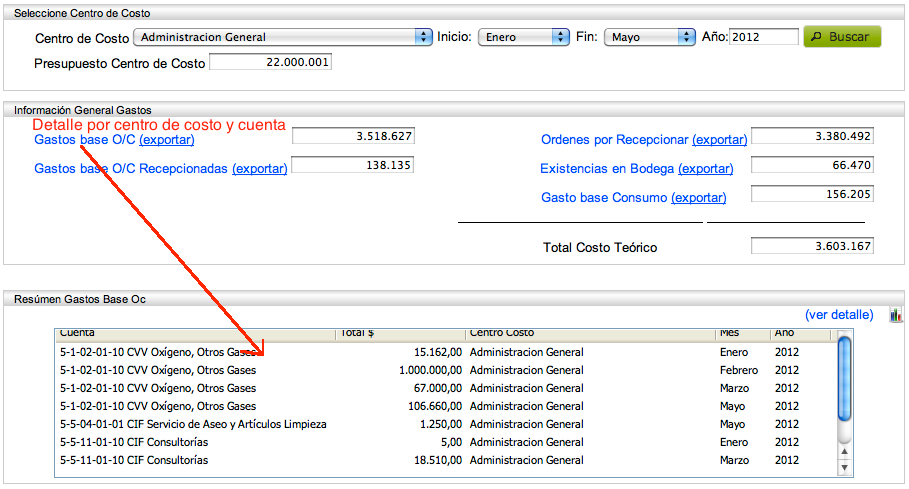Click the Ordenes por Recepcionar link

coord(615,140)
